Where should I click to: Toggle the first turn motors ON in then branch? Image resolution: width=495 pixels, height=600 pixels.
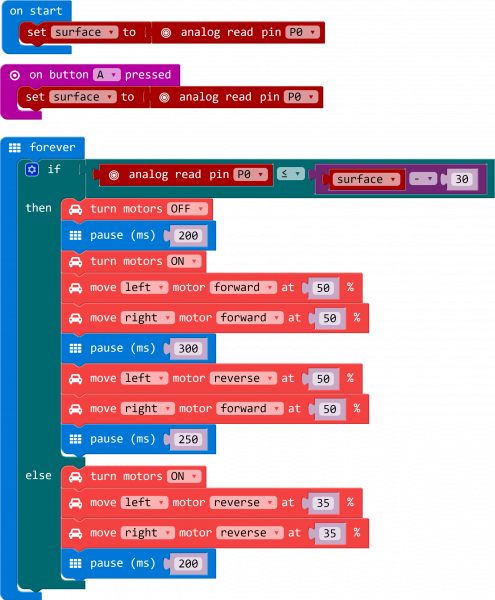tap(184, 262)
